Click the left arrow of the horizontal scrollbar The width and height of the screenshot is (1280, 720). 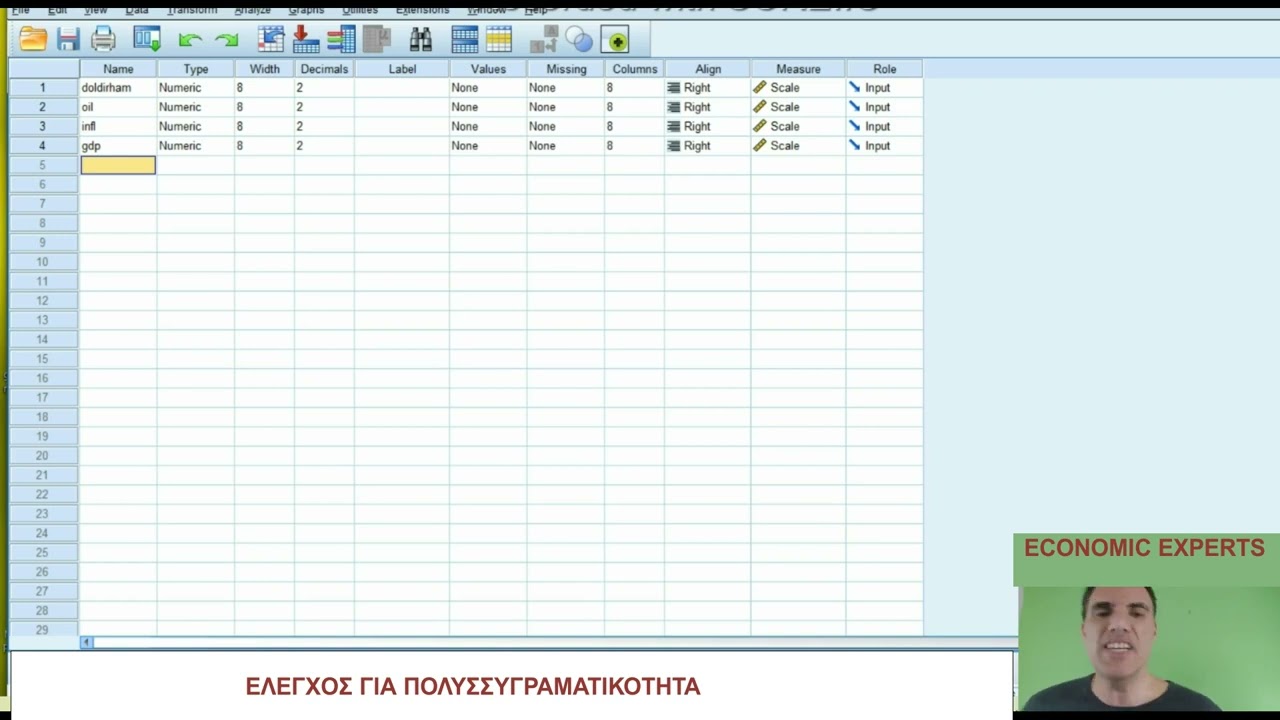tap(87, 642)
